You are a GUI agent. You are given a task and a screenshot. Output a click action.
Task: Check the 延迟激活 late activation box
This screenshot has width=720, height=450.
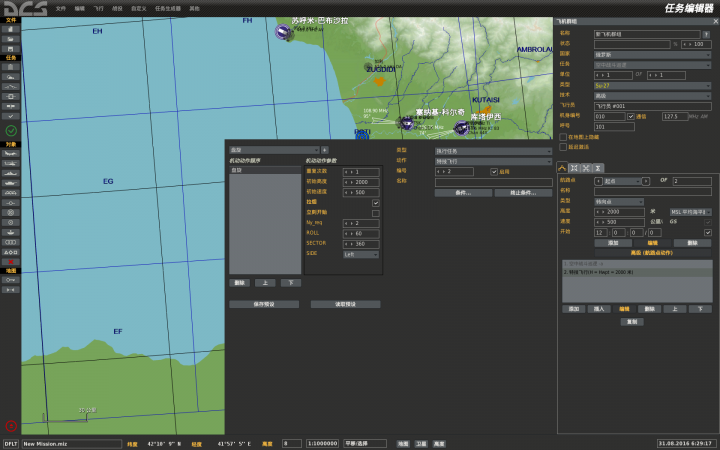[x=563, y=147]
